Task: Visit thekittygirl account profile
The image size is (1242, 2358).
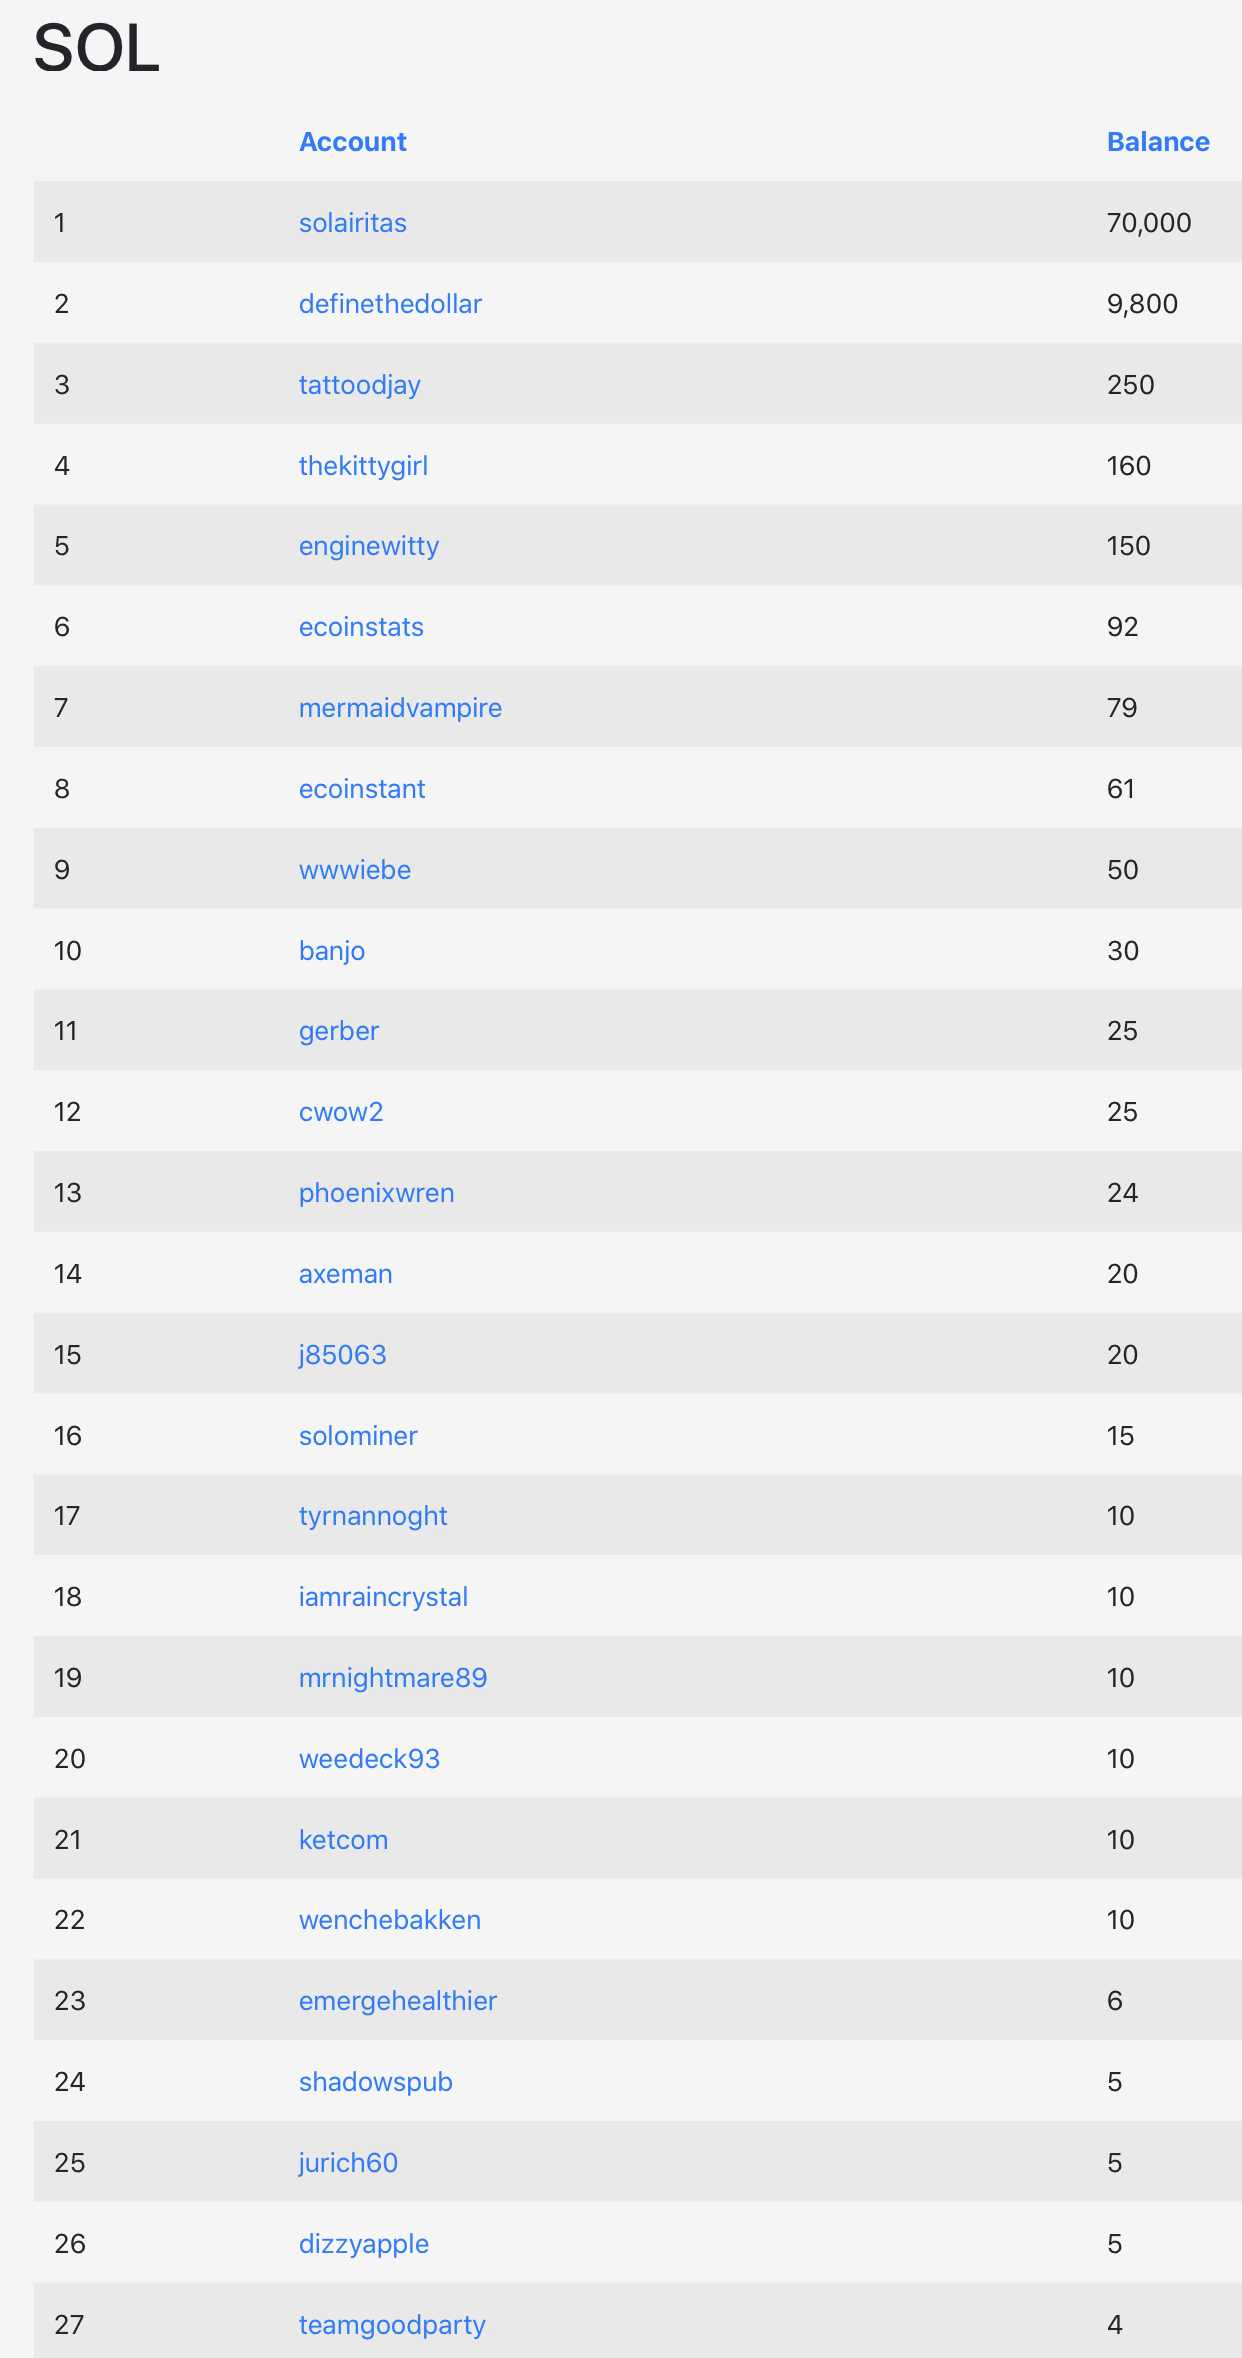Action: (363, 466)
